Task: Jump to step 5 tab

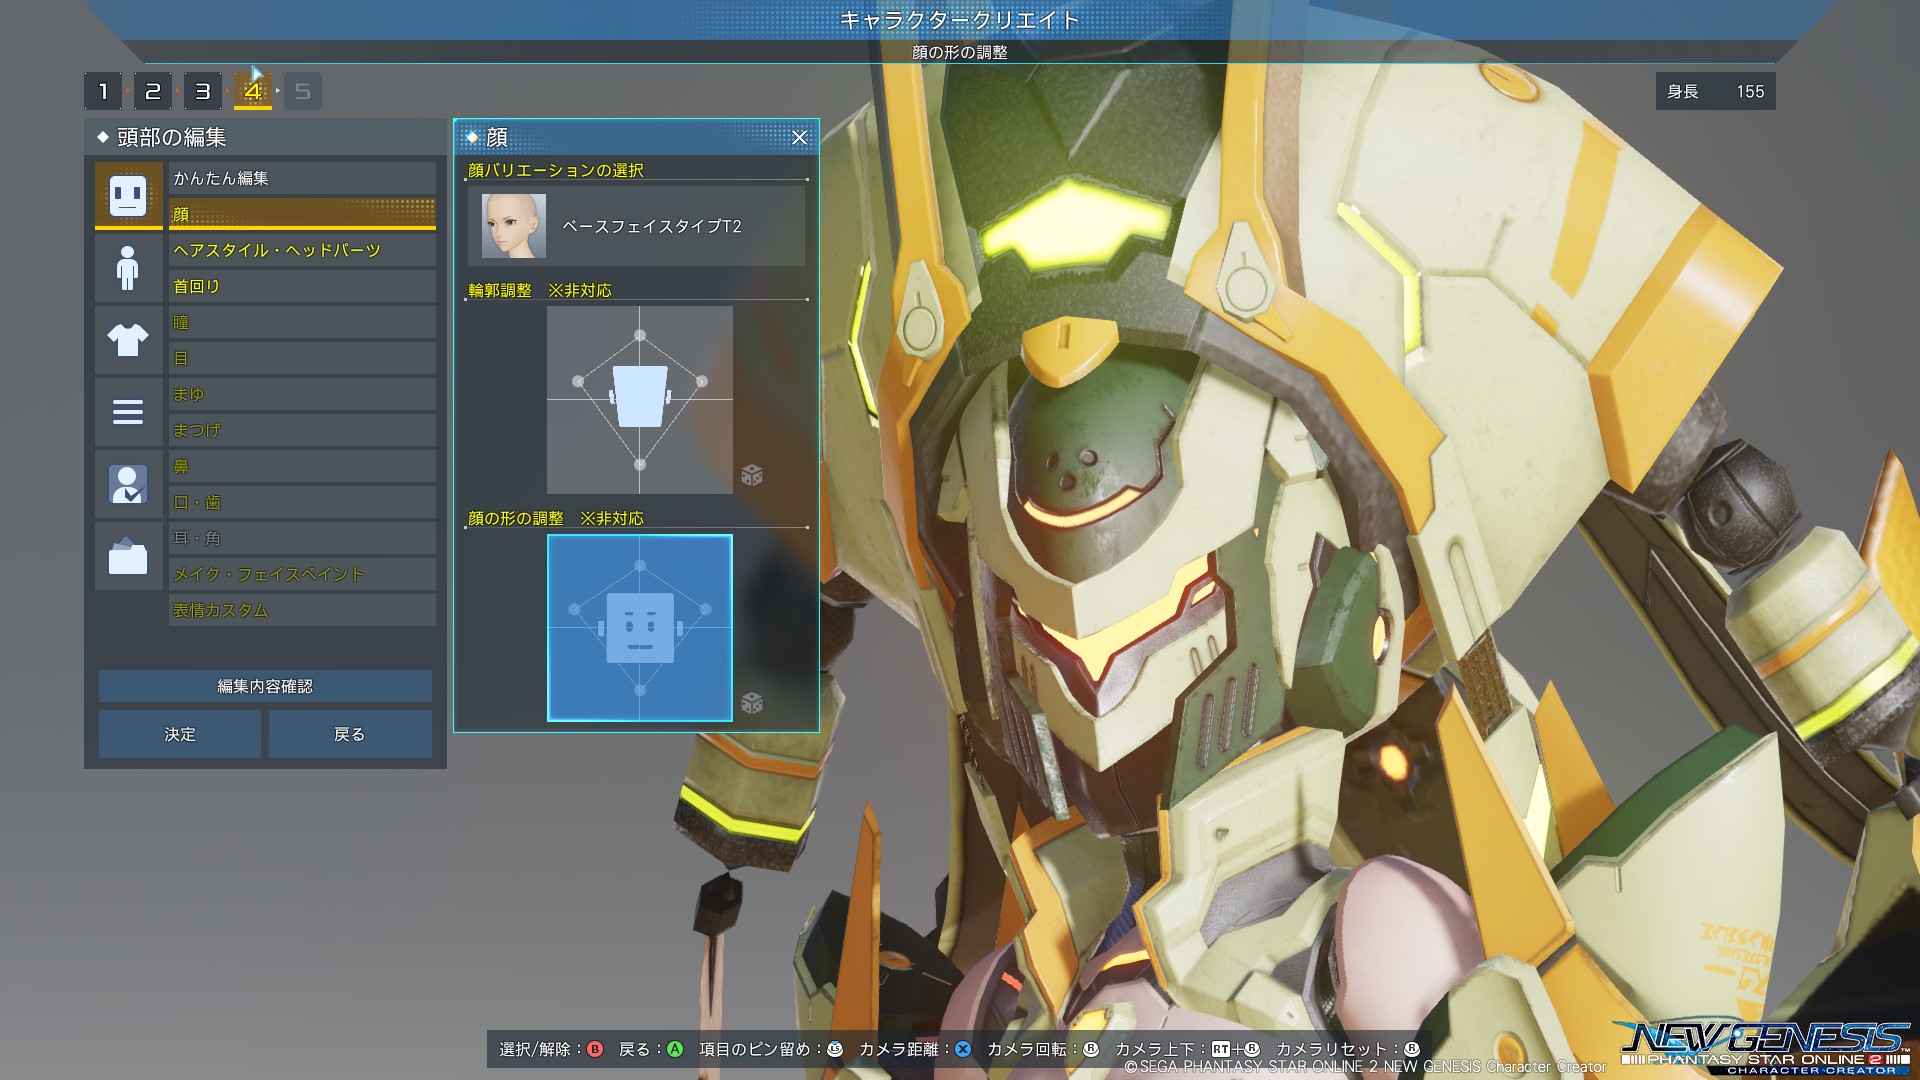Action: point(303,92)
